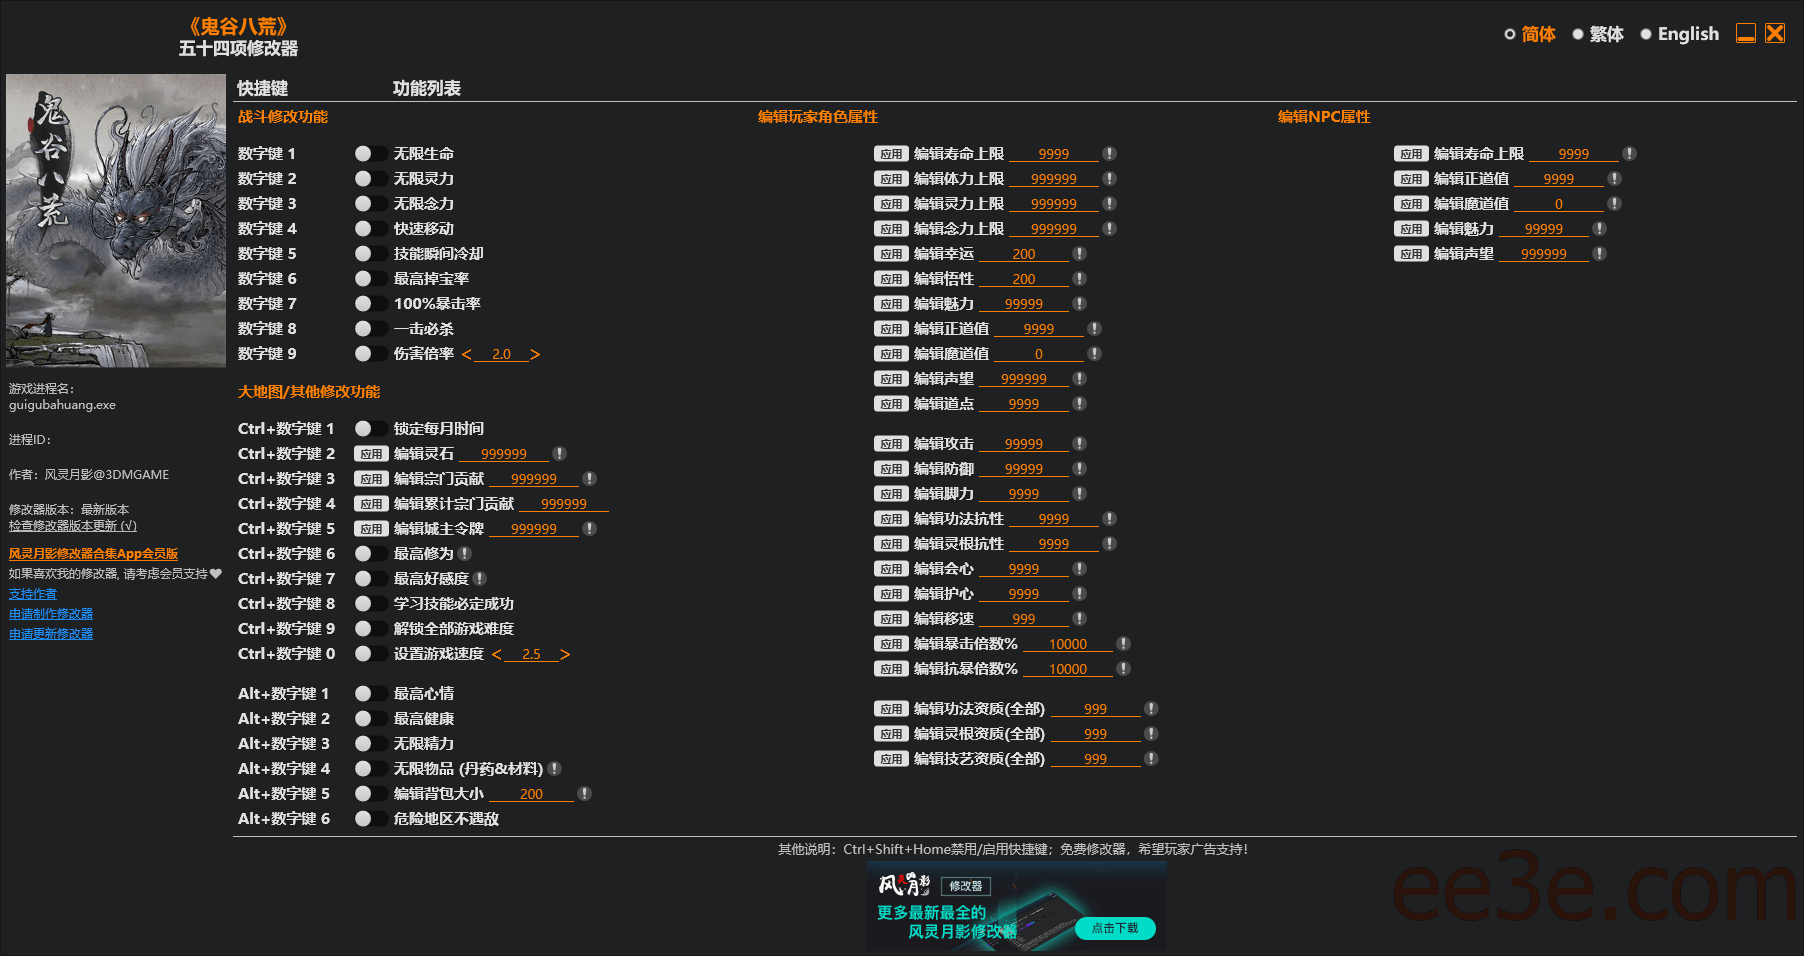Screen dimensions: 1804x956
Task: Open the 风灵月影修改器合集App会员版 link
Action: pyautogui.click(x=93, y=554)
